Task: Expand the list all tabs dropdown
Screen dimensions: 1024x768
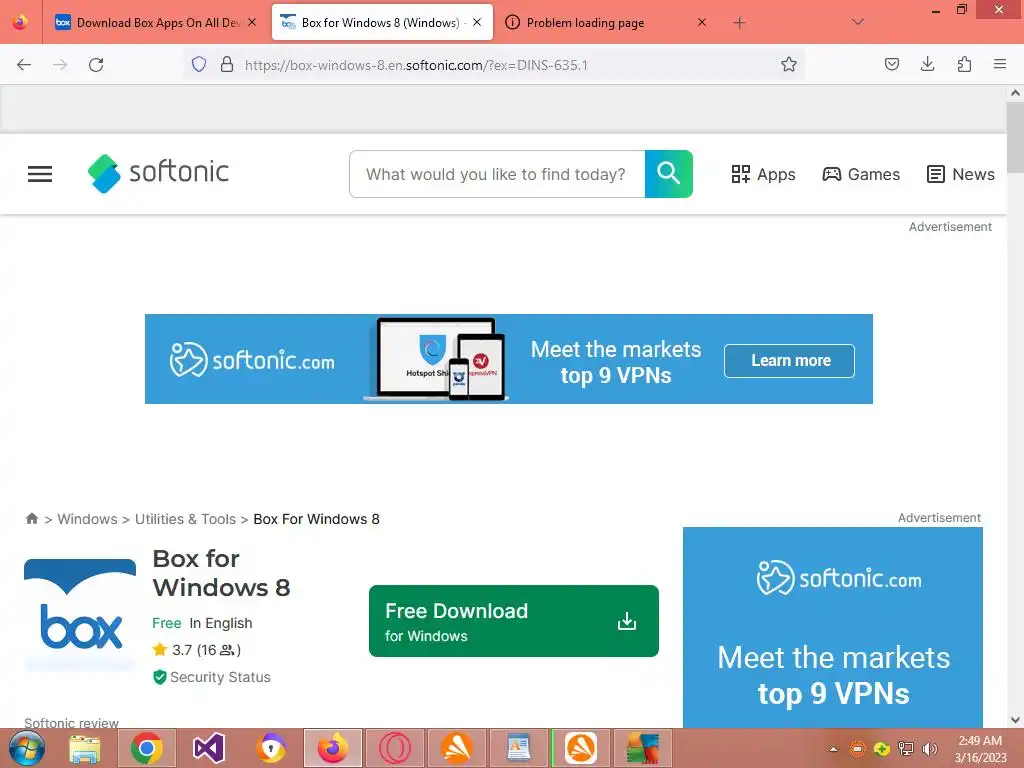Action: (x=858, y=22)
